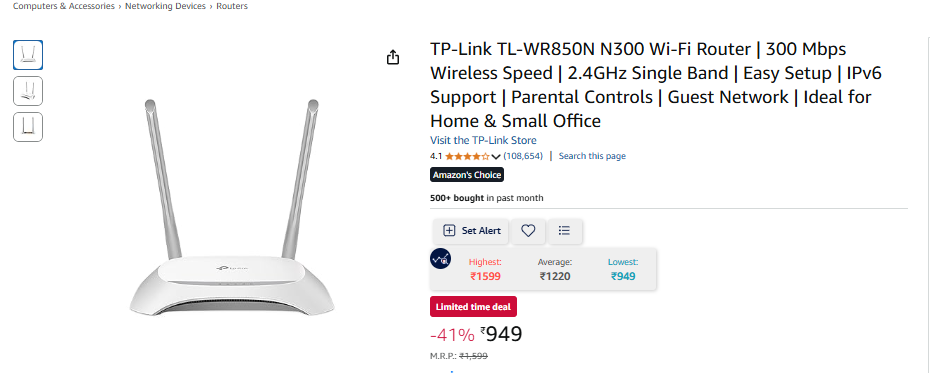Image resolution: width=930 pixels, height=373 pixels.
Task: Open the list icon beside the heart
Action: click(x=565, y=231)
